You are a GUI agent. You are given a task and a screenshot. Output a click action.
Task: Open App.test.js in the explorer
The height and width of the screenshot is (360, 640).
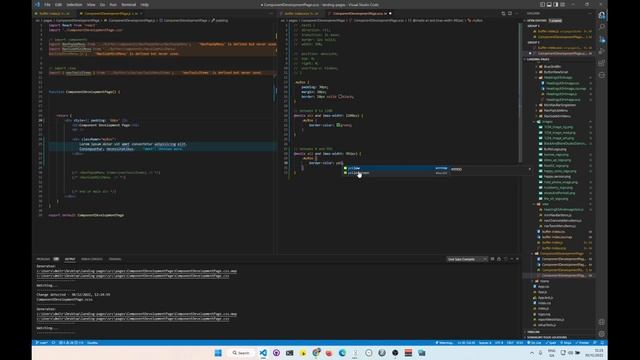(x=545, y=298)
